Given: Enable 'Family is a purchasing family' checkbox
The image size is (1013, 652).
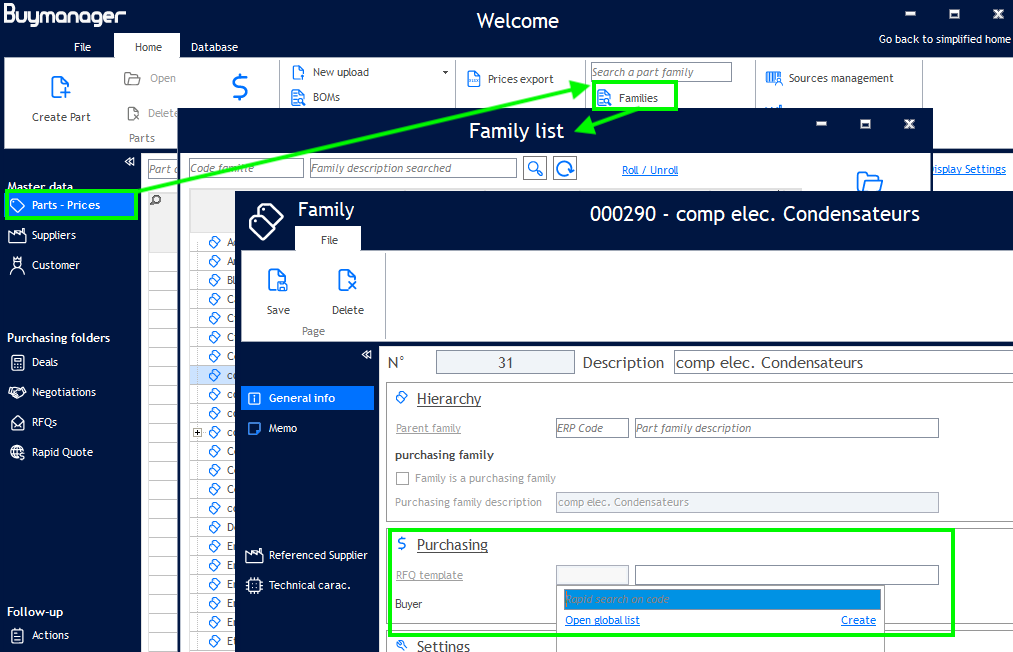Looking at the screenshot, I should tap(403, 478).
